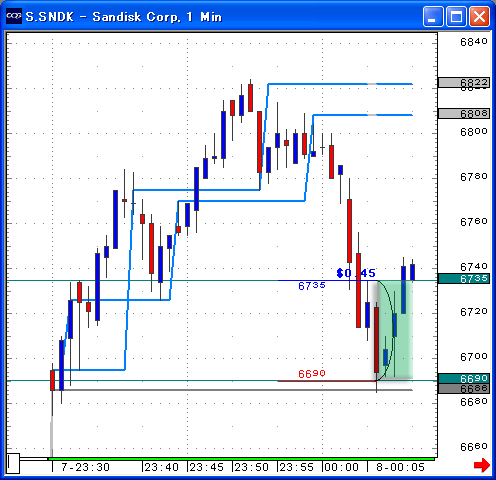
Task: Click the 6686 gray price label
Action: click(464, 388)
